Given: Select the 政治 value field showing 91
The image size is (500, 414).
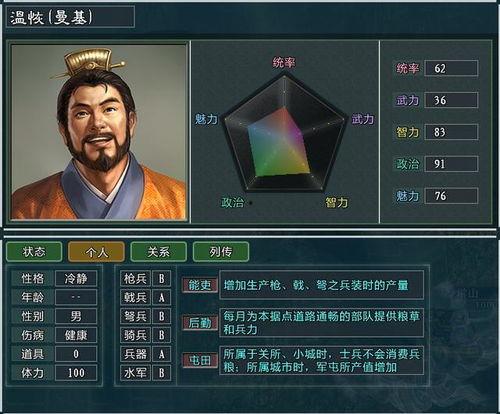Looking at the screenshot, I should (x=451, y=164).
